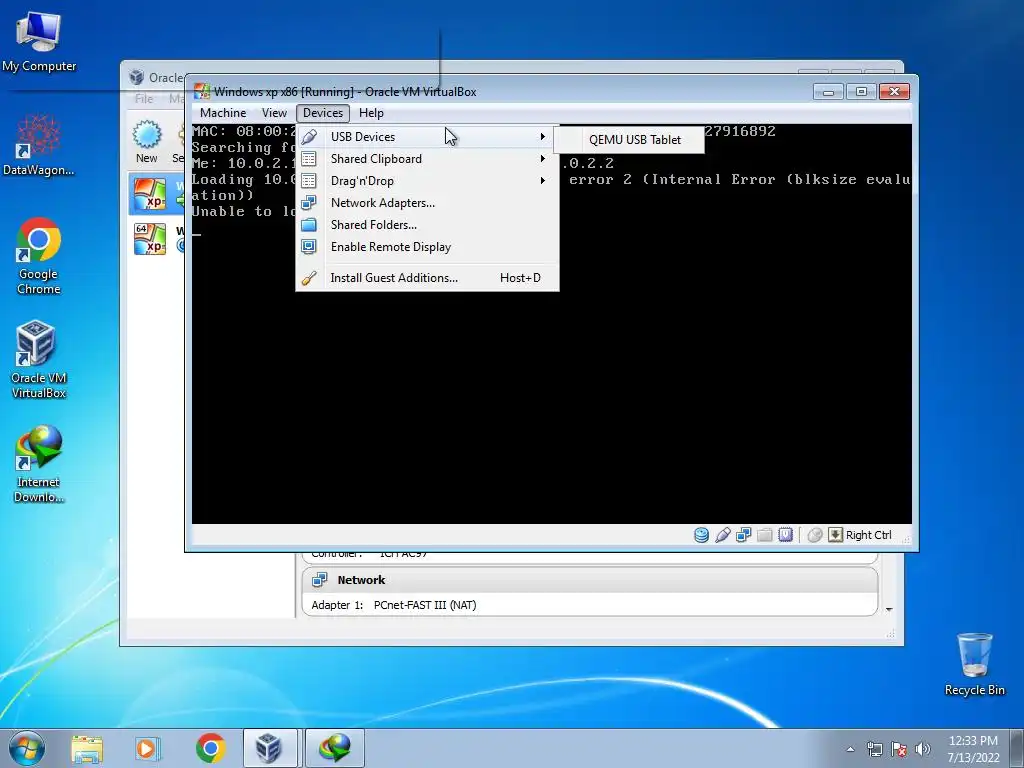Image resolution: width=1024 pixels, height=768 pixels.
Task: Click the Guest Additions wrench icon
Action: click(x=309, y=278)
